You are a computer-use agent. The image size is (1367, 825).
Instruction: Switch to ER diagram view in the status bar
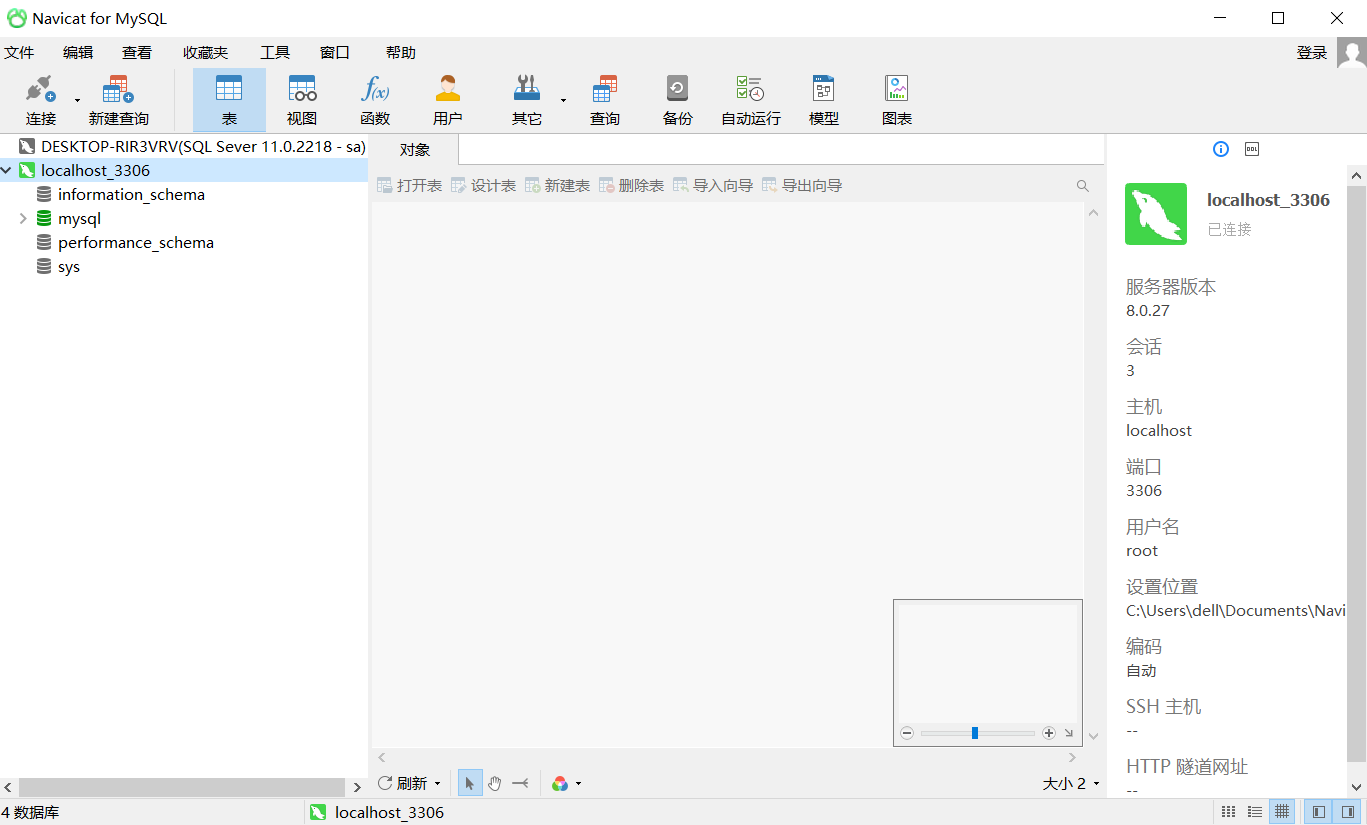pos(1282,812)
